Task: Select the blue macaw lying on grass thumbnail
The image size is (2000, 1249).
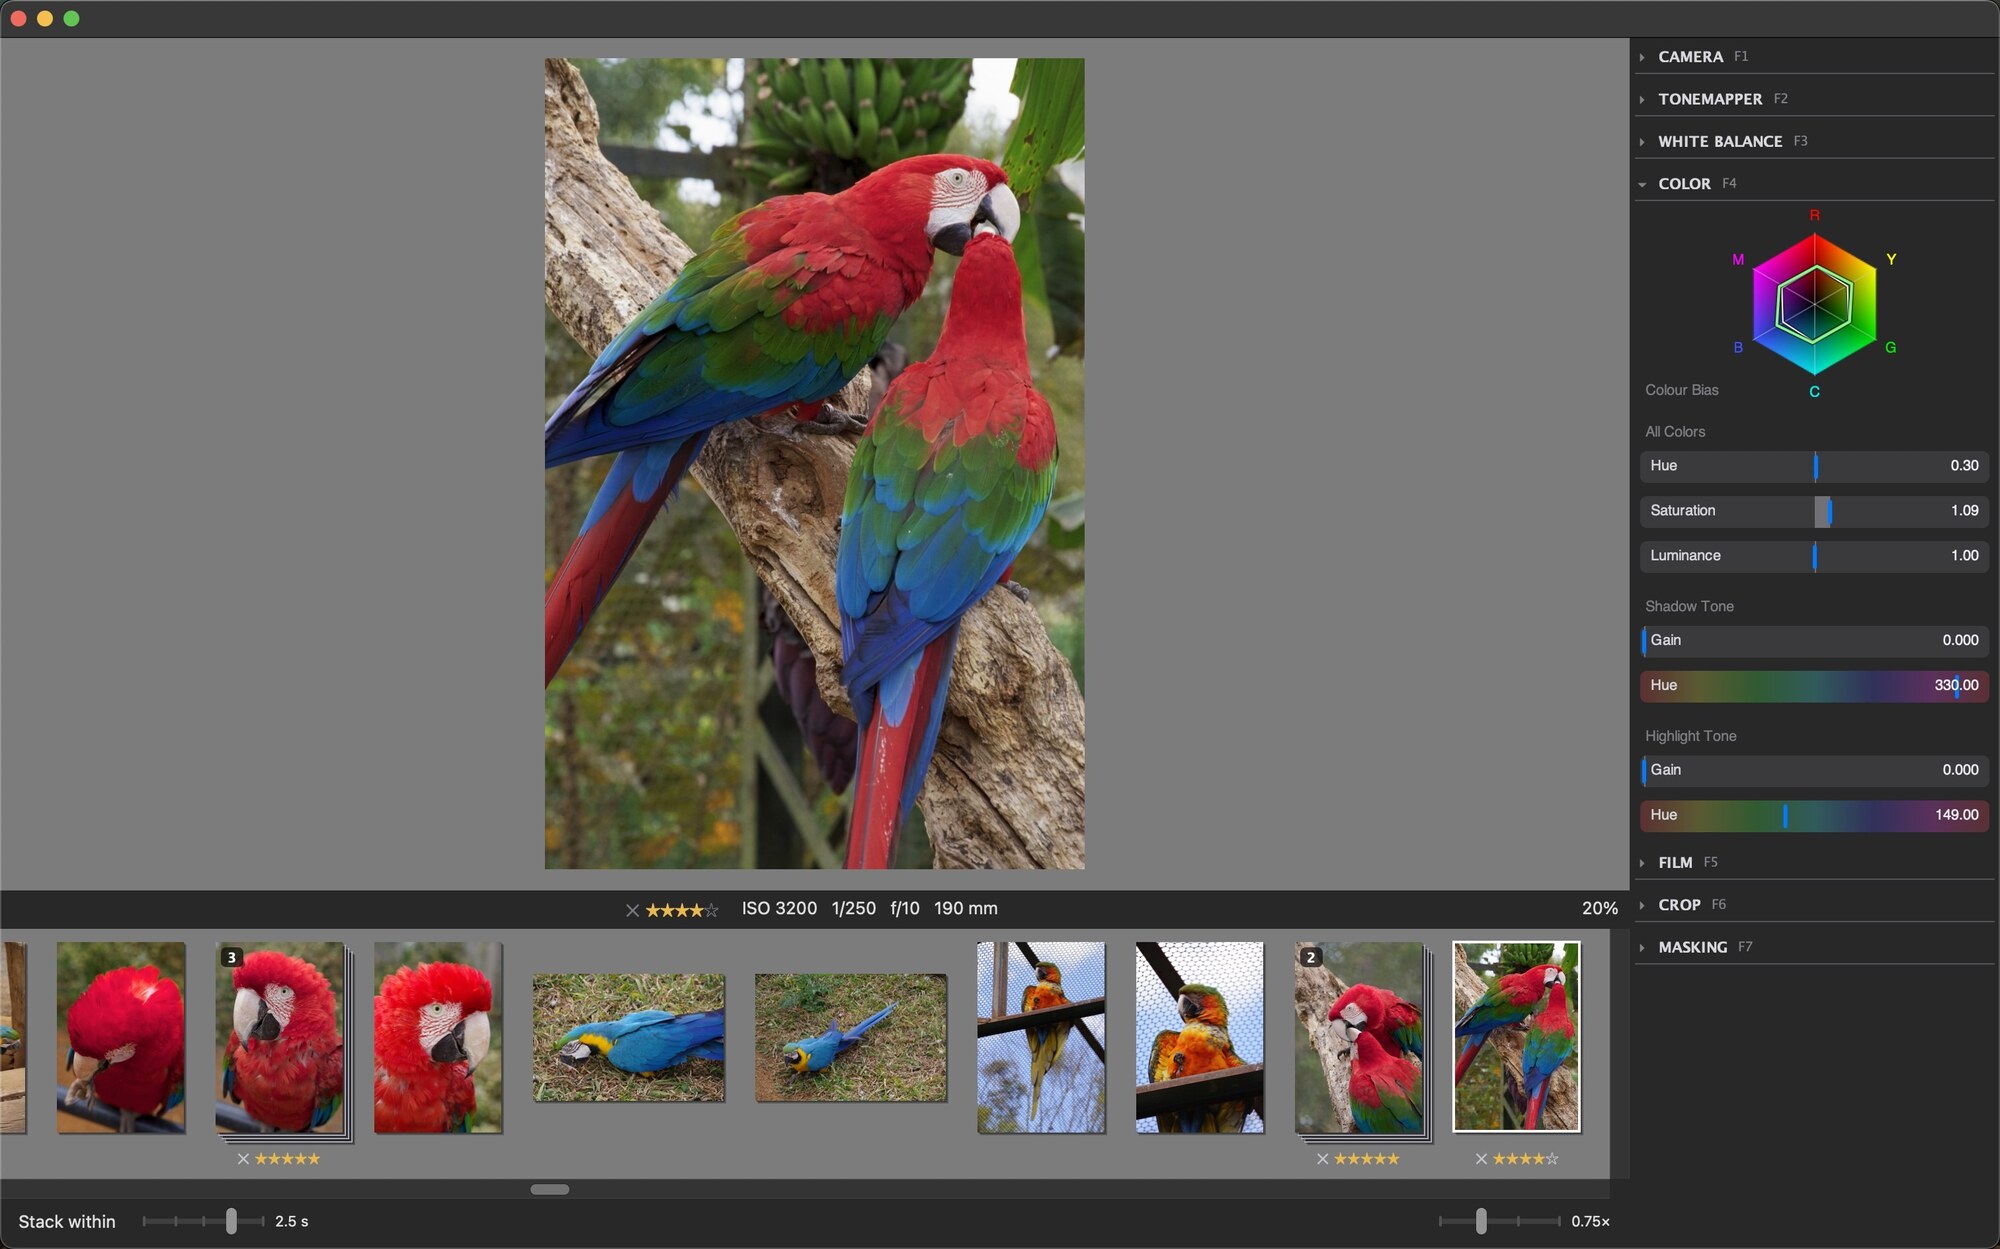Action: coord(629,1038)
